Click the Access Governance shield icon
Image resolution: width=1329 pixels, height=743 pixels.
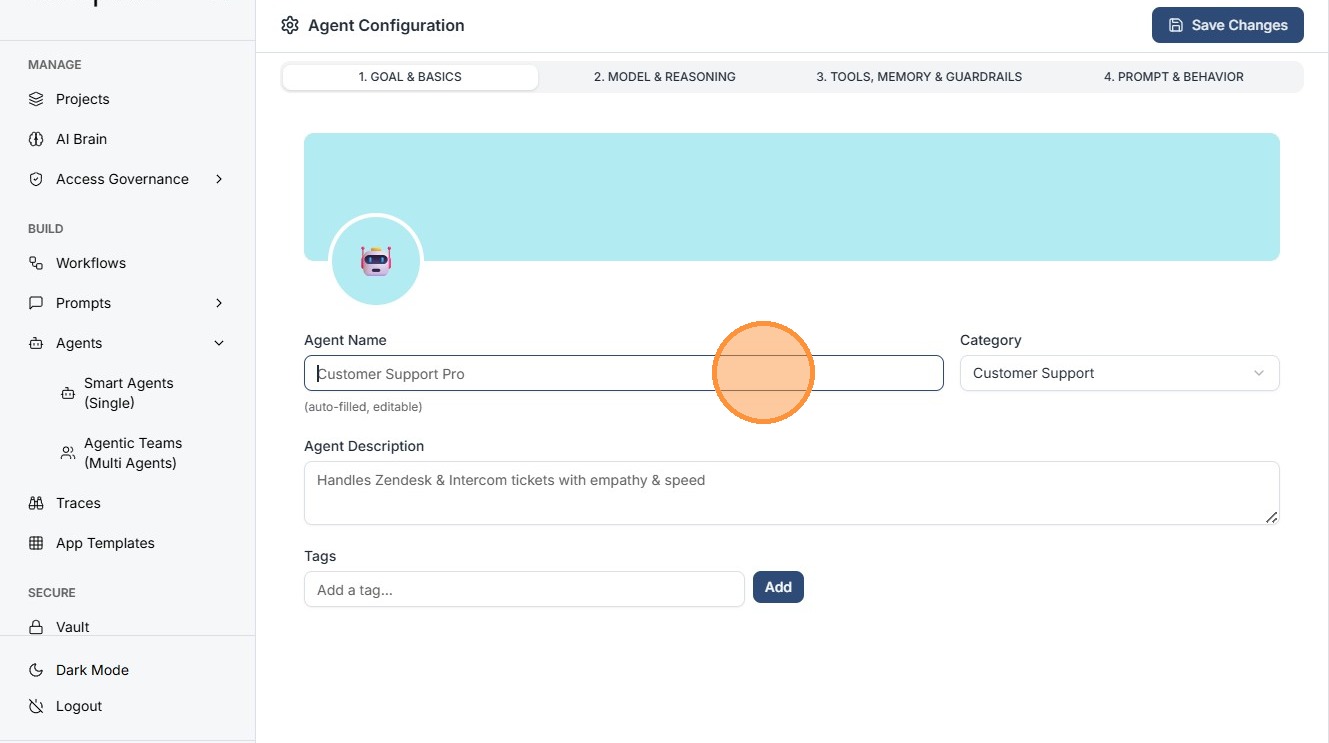(x=36, y=179)
